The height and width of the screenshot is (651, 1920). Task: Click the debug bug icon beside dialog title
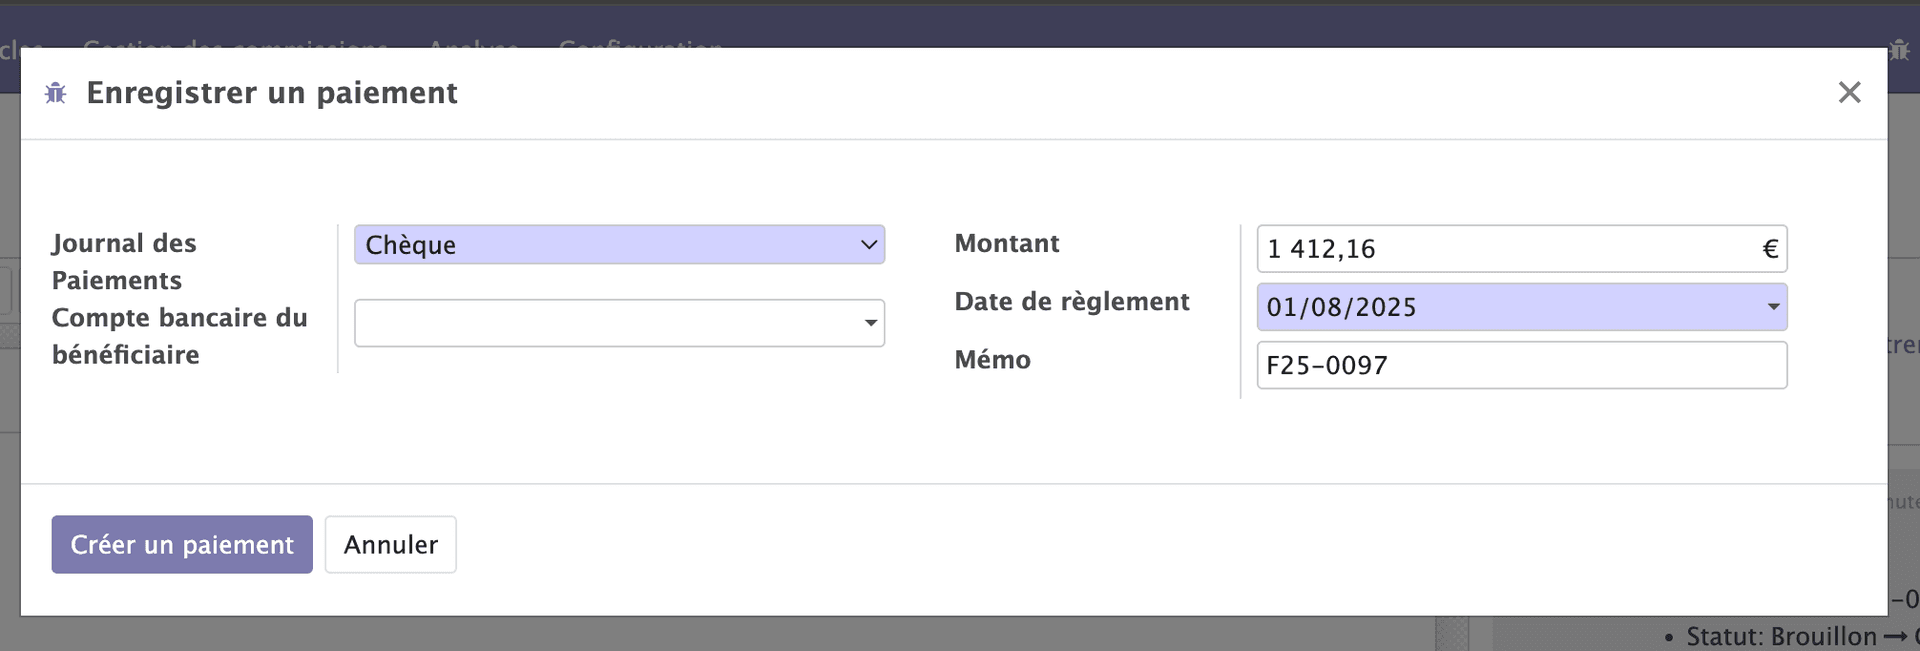click(x=56, y=93)
